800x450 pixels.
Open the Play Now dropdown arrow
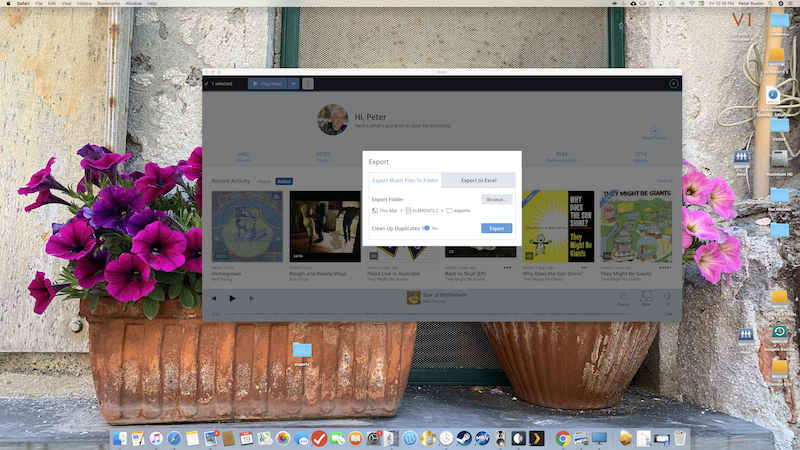coord(293,84)
